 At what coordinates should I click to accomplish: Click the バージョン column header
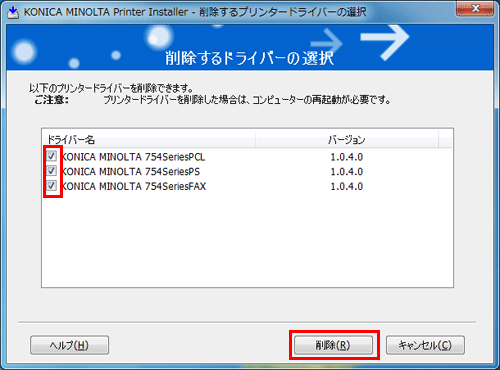pos(347,139)
